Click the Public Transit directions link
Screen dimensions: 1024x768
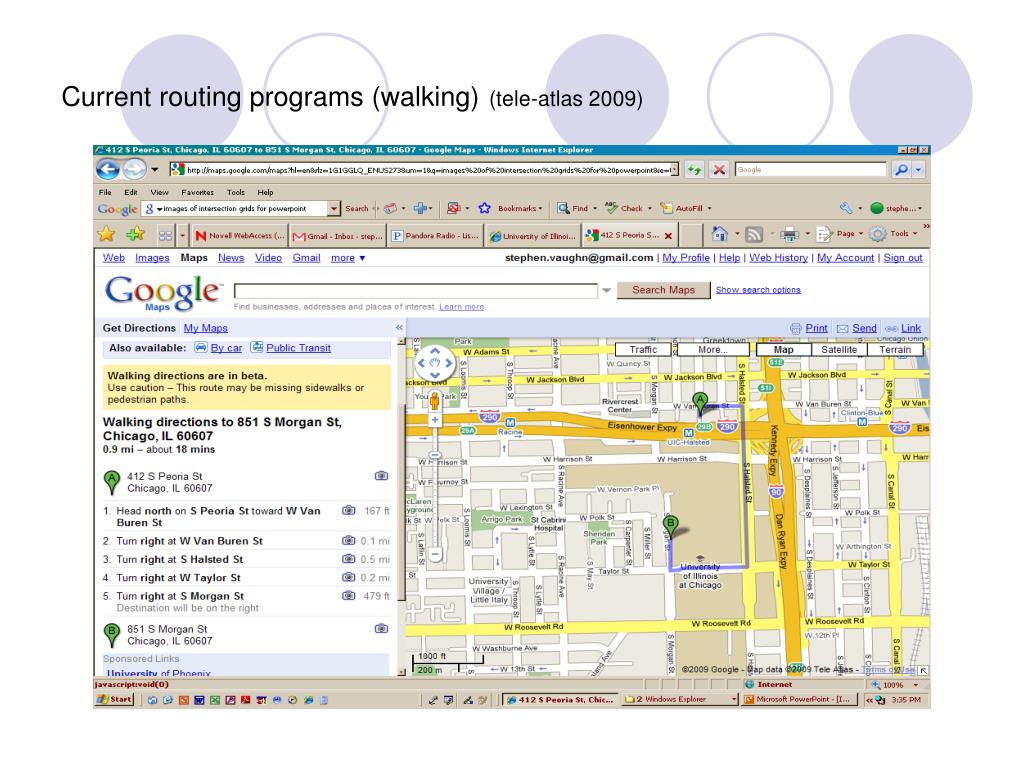click(x=298, y=348)
